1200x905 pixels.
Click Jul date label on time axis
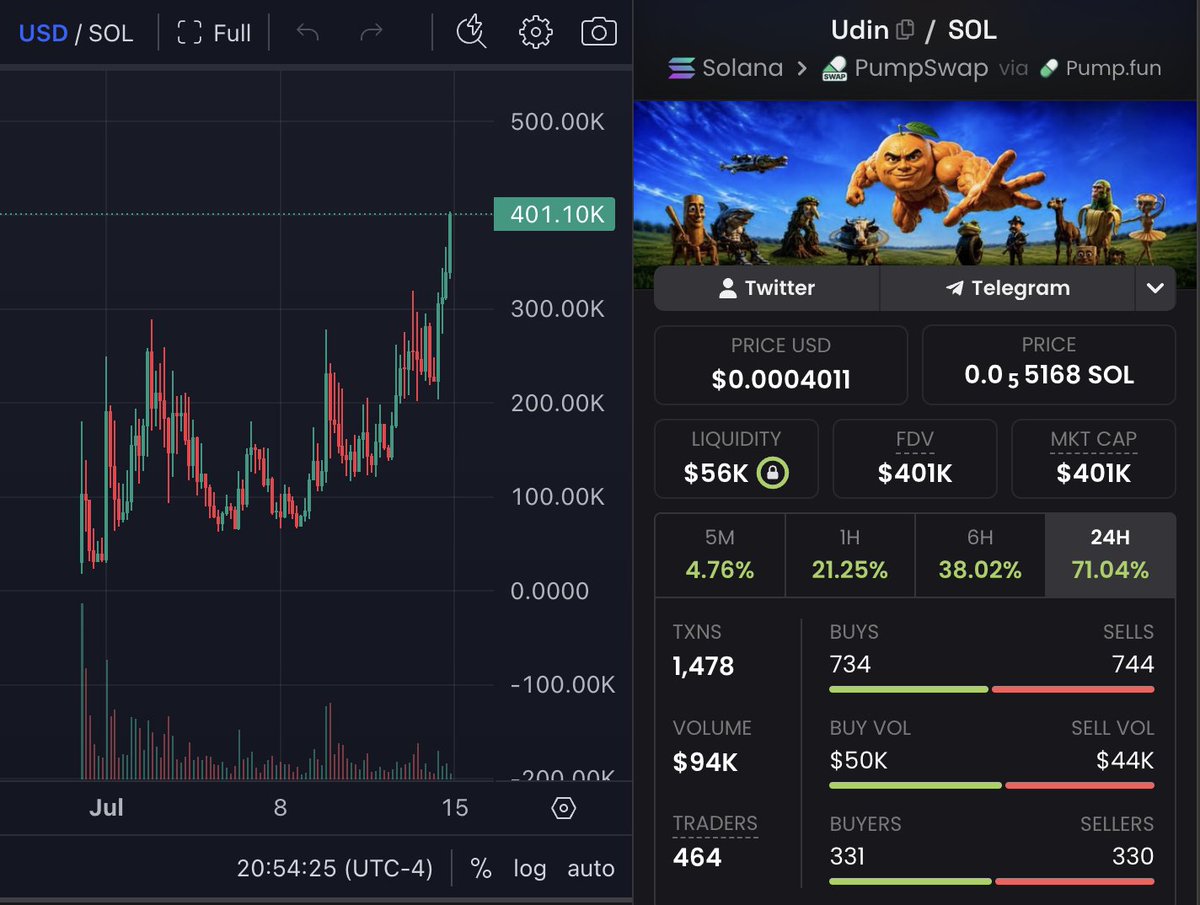point(106,808)
